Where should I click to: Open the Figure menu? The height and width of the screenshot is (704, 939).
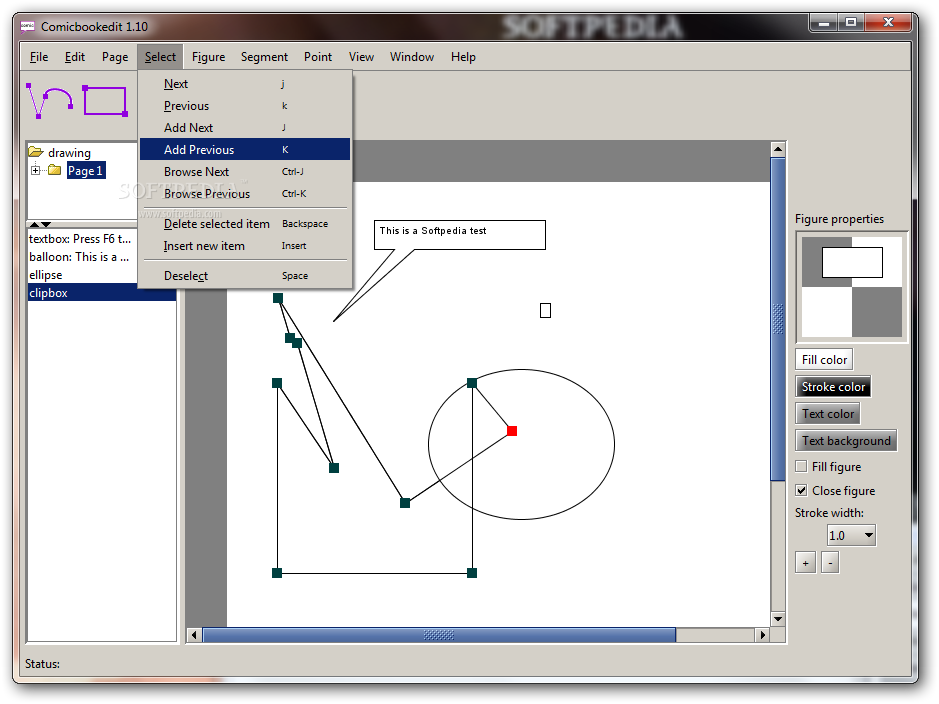(208, 57)
